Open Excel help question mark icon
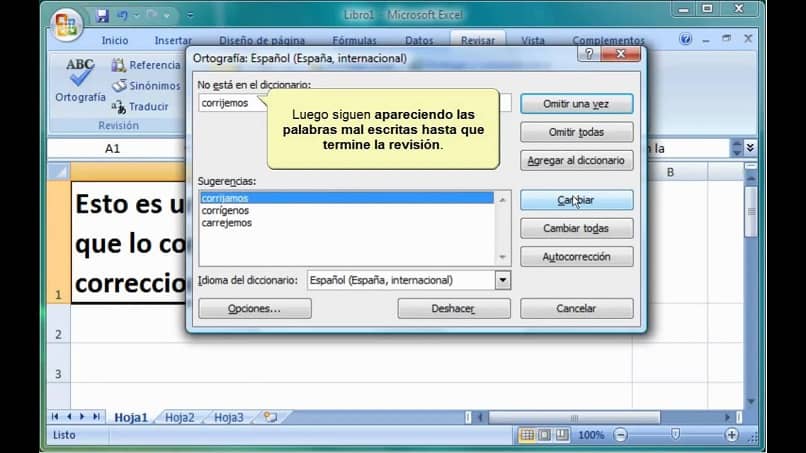806x453 pixels. [685, 39]
